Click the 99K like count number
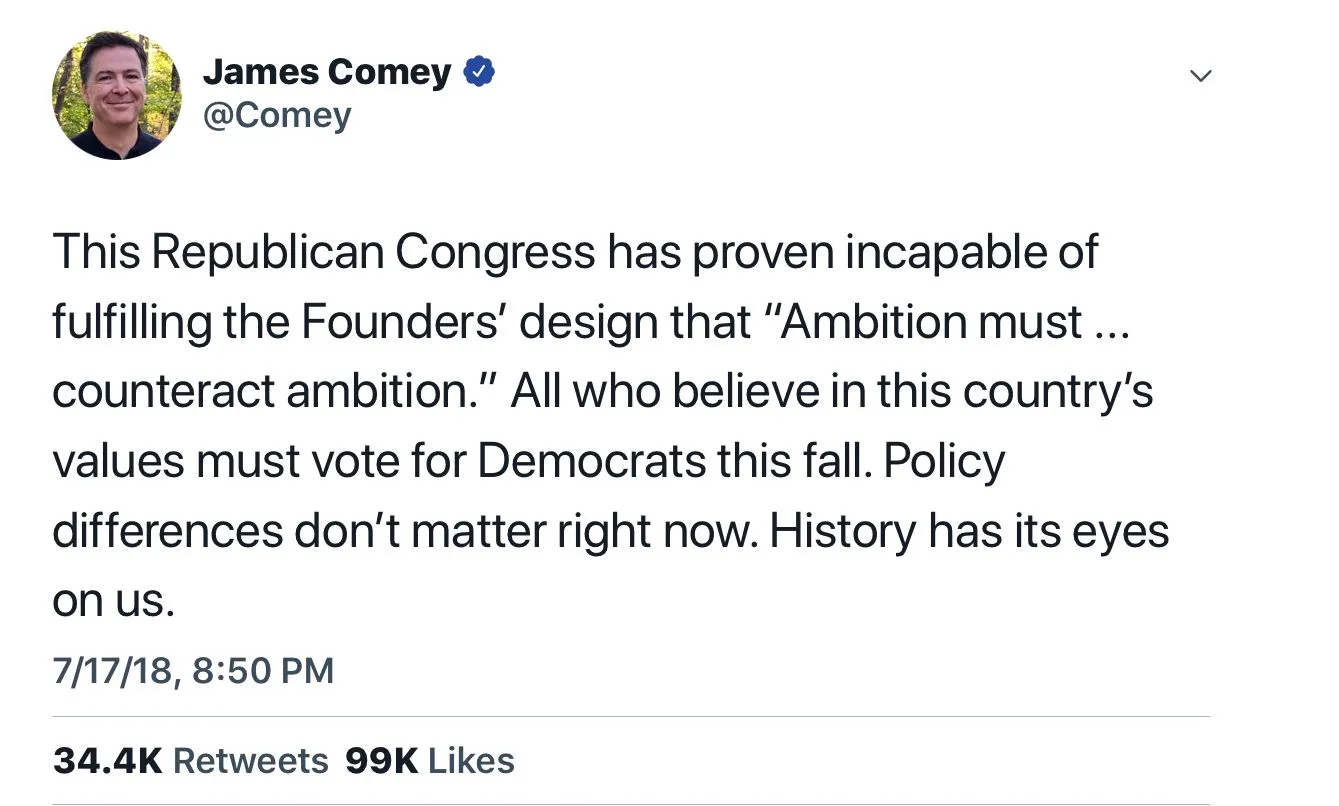The width and height of the screenshot is (1339, 806). [381, 761]
